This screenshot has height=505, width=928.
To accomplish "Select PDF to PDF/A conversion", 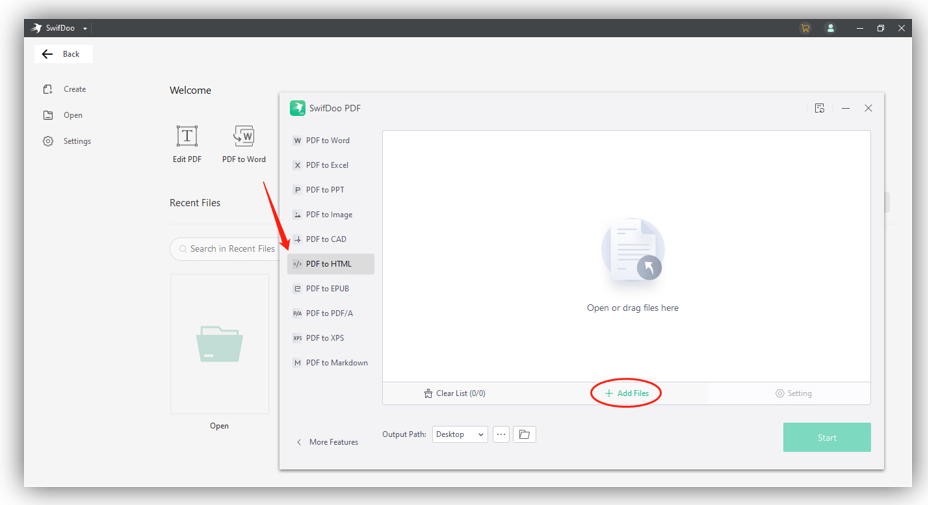I will [x=330, y=313].
